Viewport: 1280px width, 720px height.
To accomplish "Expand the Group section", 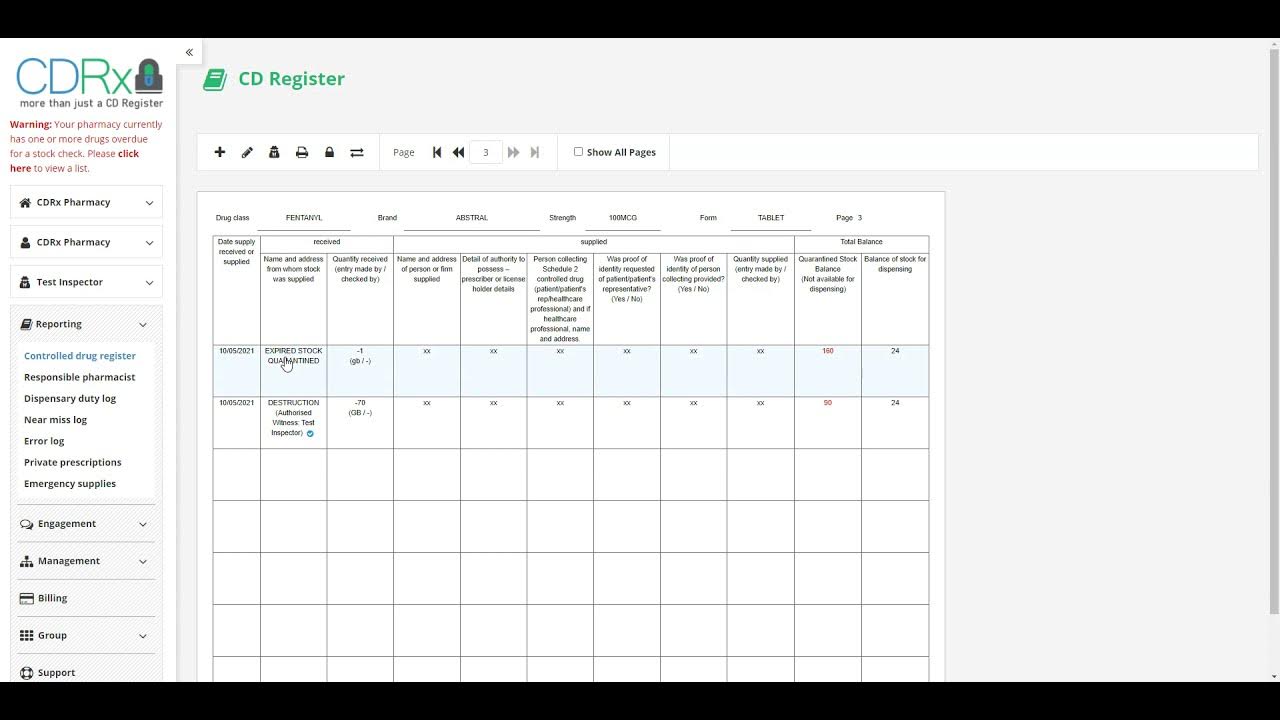I will (84, 635).
